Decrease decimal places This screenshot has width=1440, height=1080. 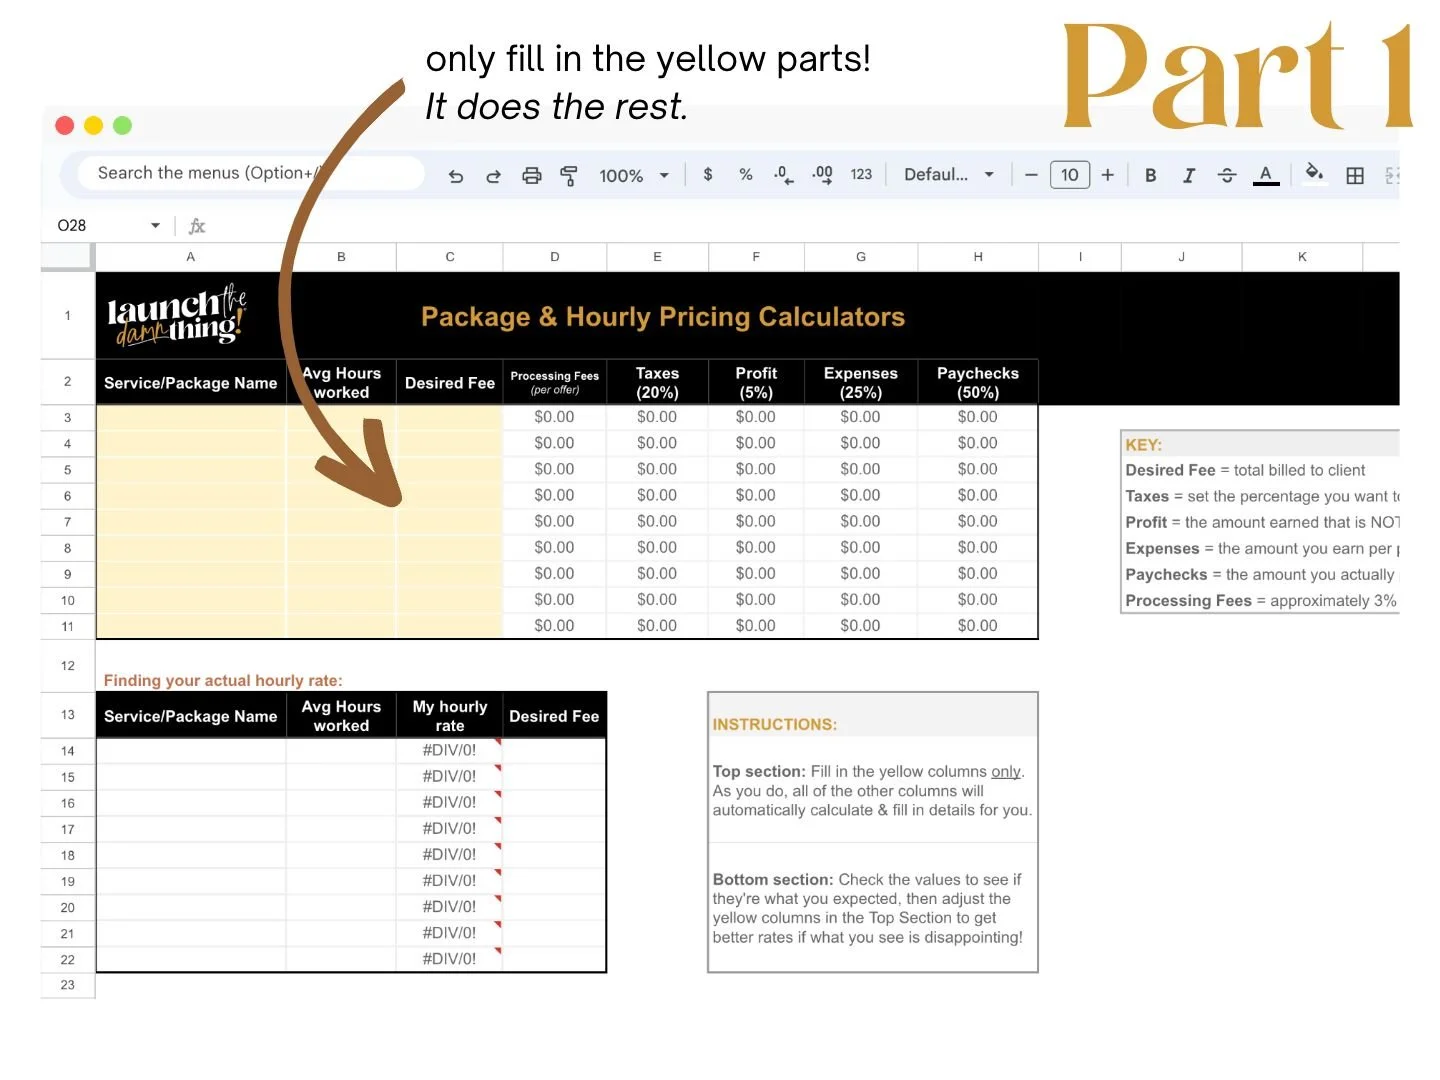pos(783,175)
